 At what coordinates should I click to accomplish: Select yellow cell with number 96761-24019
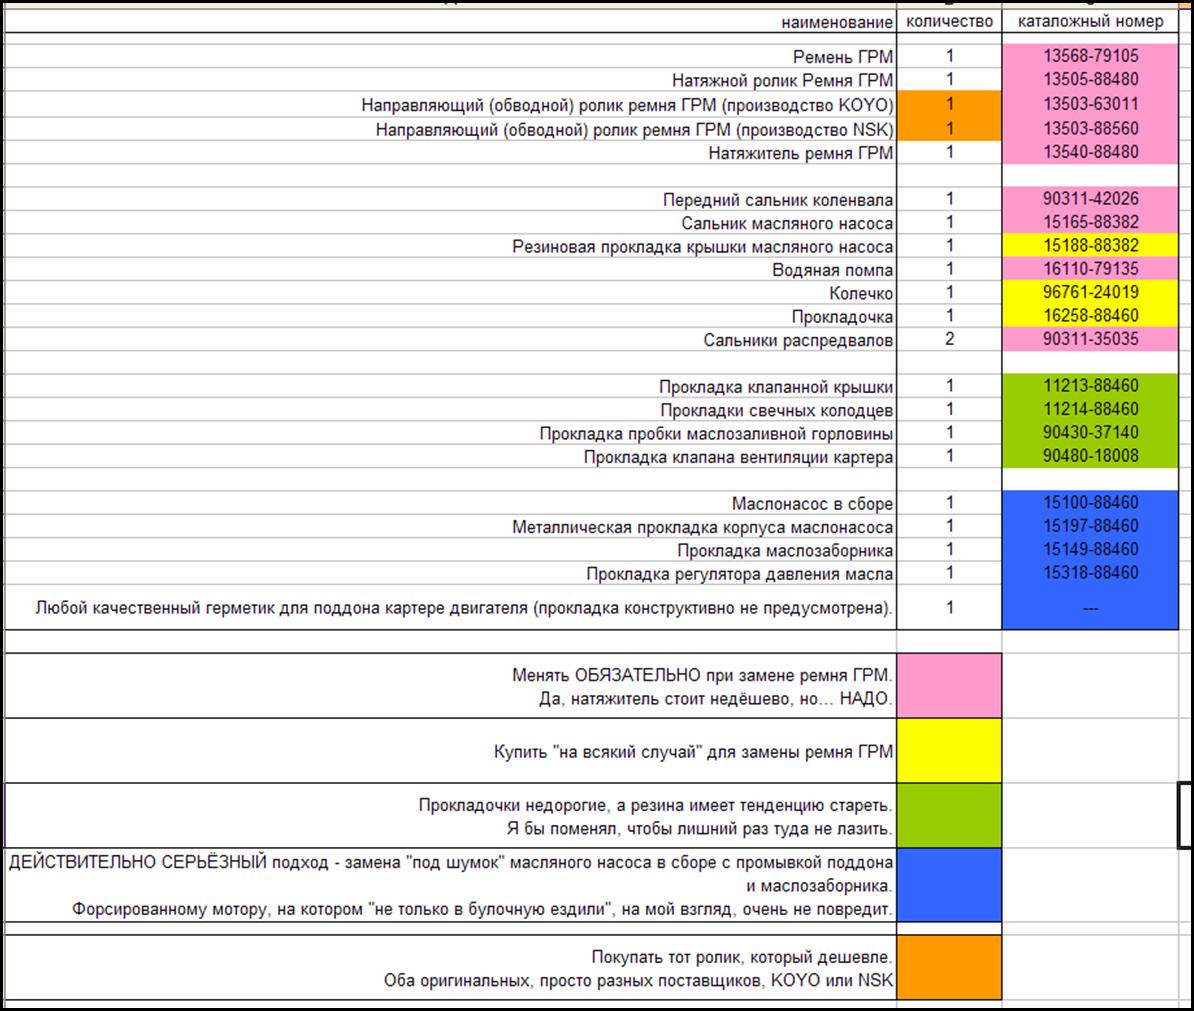coord(1091,293)
